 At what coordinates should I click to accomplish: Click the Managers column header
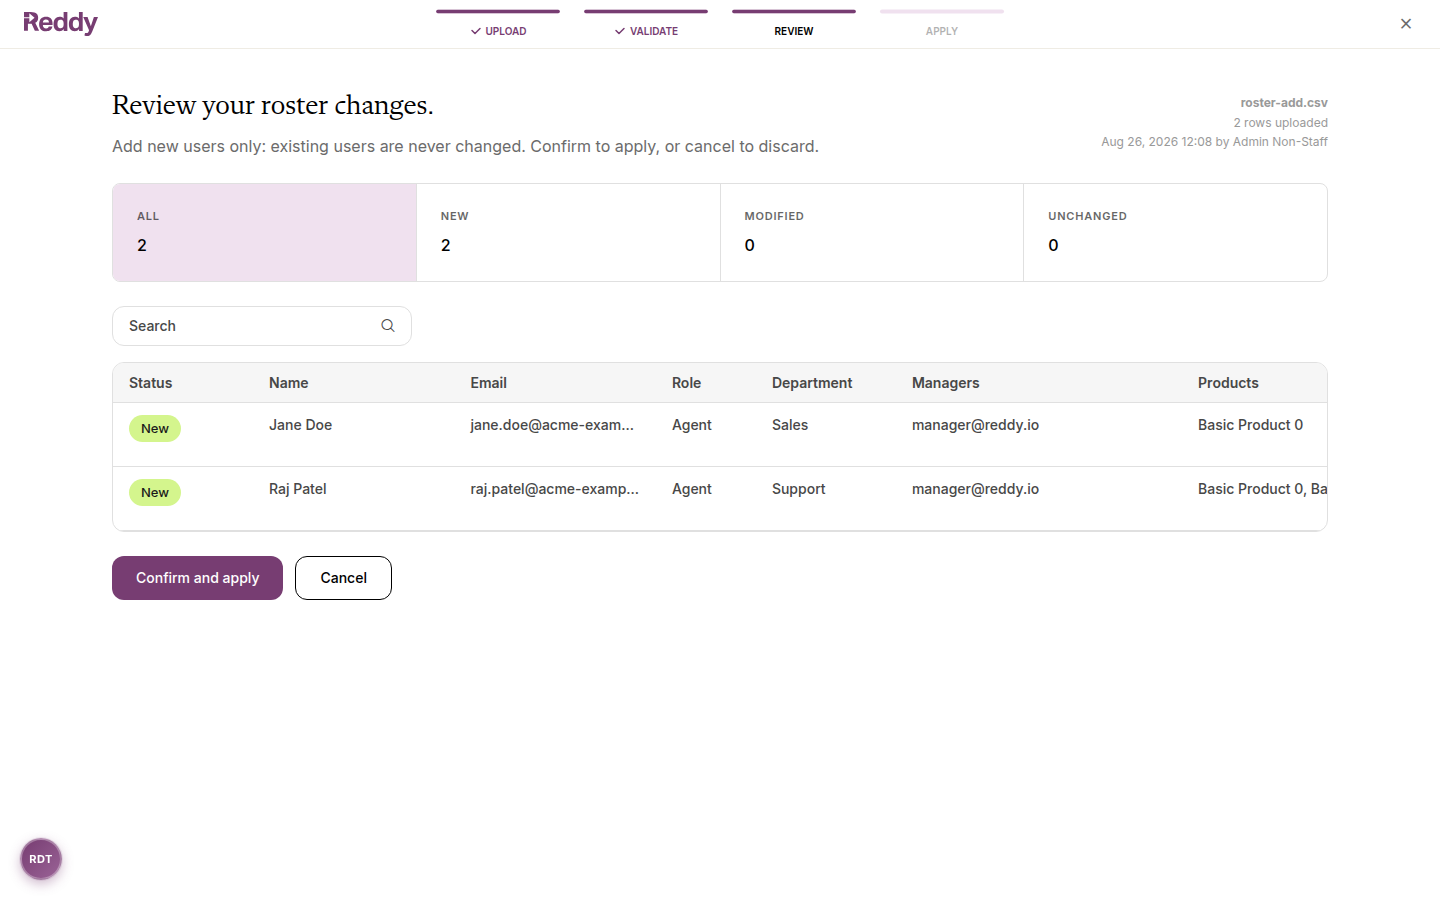946,383
